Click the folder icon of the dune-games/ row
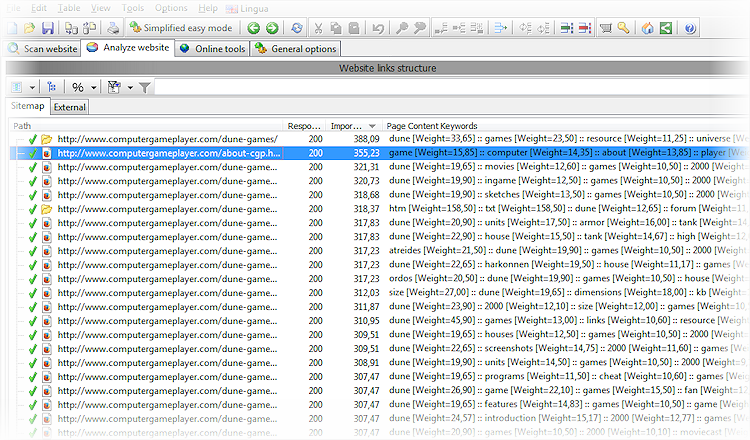The width and height of the screenshot is (750, 440). (46, 139)
